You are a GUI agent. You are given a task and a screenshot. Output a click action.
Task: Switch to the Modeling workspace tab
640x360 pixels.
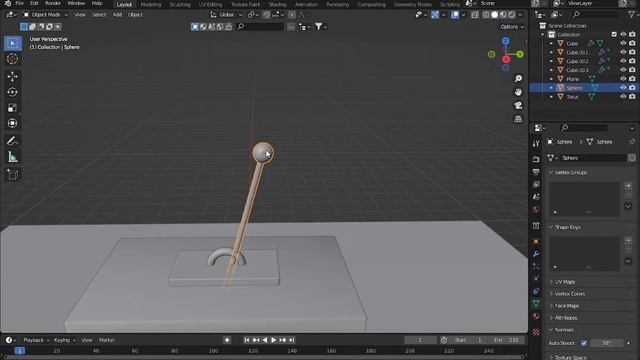point(151,4)
